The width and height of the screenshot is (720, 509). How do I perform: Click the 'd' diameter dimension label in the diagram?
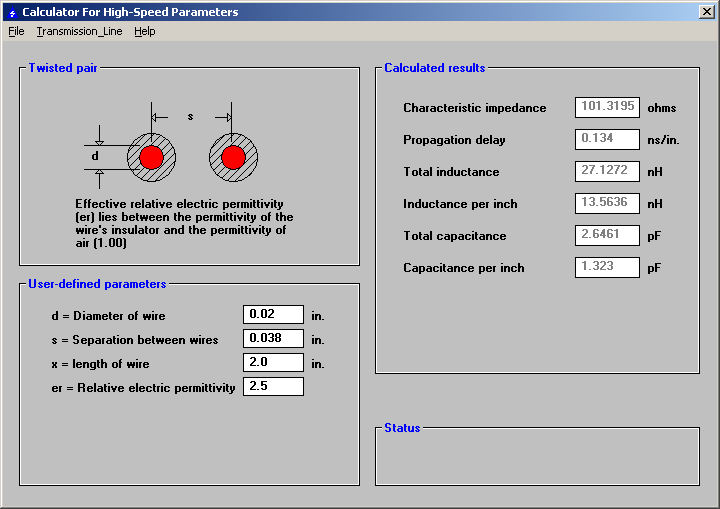[x=95, y=156]
